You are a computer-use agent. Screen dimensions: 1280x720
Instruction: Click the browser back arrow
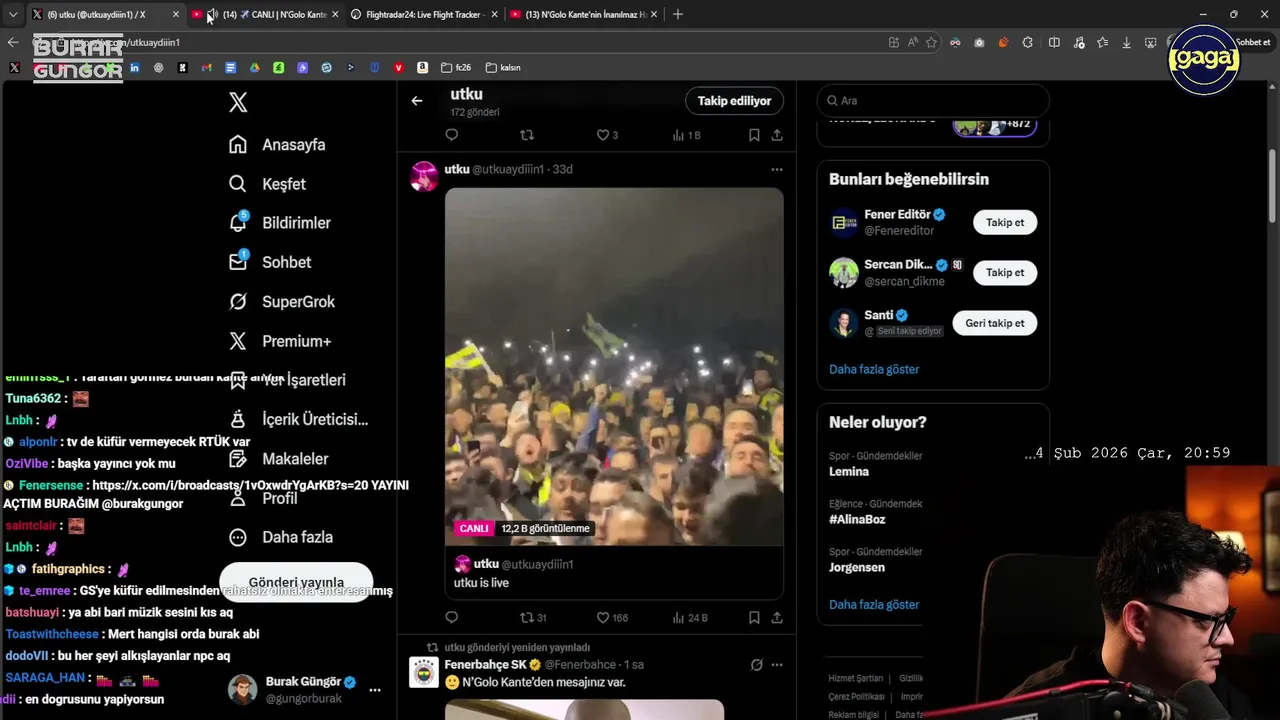13,42
